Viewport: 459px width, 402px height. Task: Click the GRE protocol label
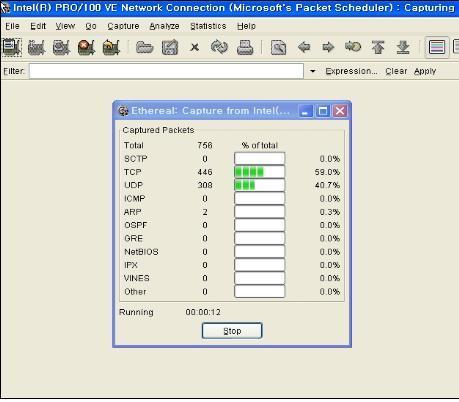[x=134, y=238]
